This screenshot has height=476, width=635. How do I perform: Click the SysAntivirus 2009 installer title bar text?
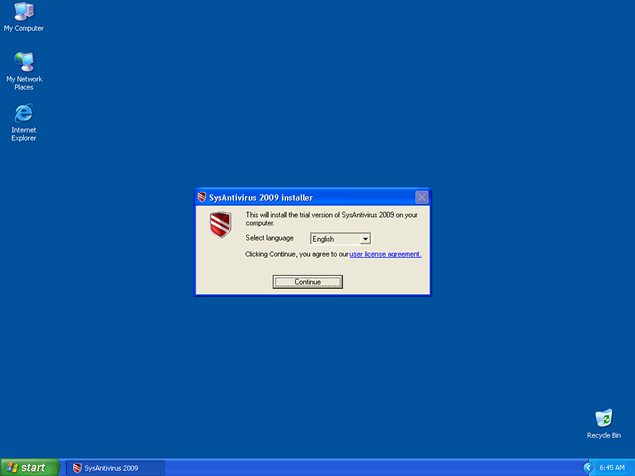[261, 197]
